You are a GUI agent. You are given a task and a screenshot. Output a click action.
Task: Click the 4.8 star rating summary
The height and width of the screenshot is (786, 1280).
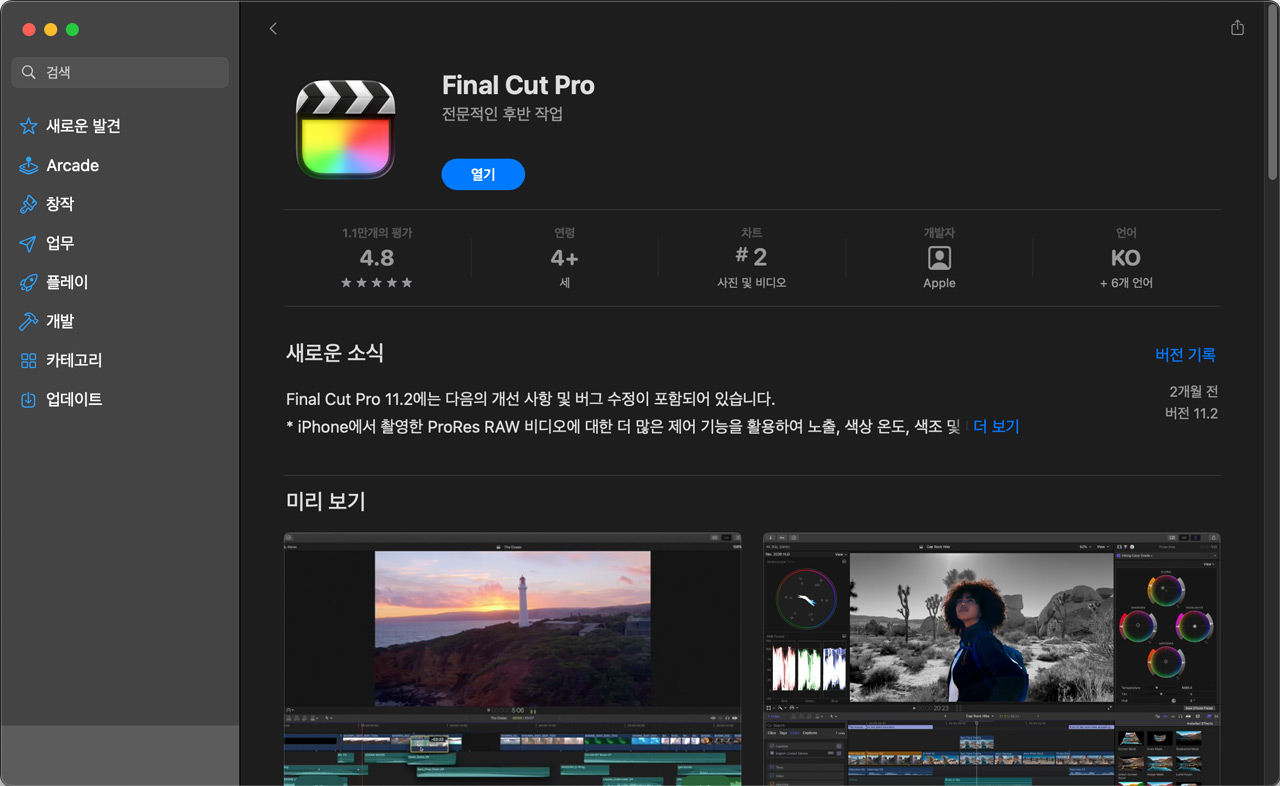point(377,258)
